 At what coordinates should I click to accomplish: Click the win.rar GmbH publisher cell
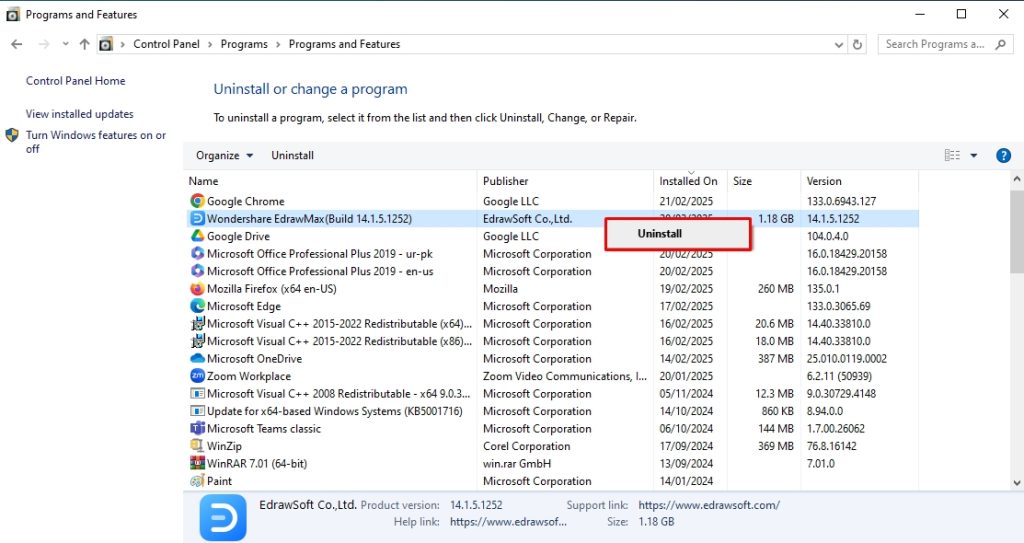click(517, 463)
